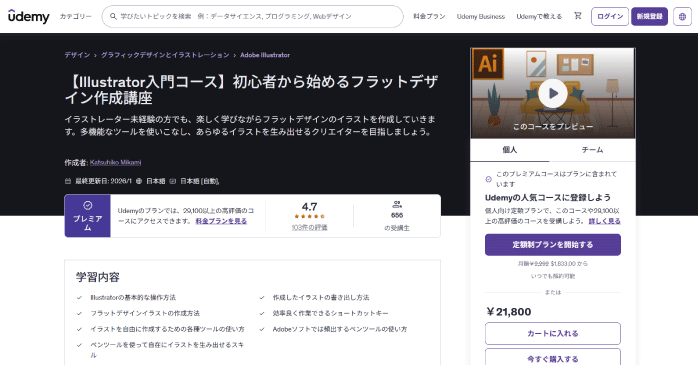Click the search magnifier icon
The width and height of the screenshot is (698, 365).
point(113,16)
